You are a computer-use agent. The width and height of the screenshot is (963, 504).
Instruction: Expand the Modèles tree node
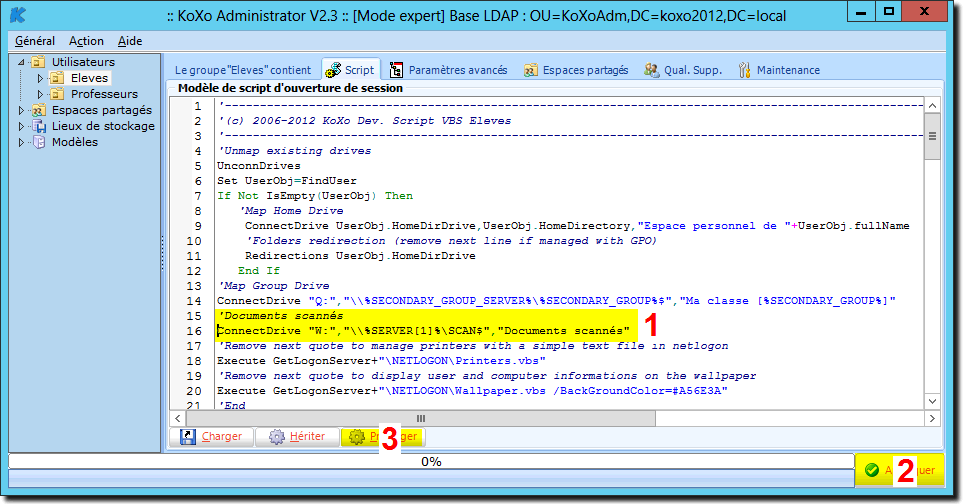coord(21,142)
